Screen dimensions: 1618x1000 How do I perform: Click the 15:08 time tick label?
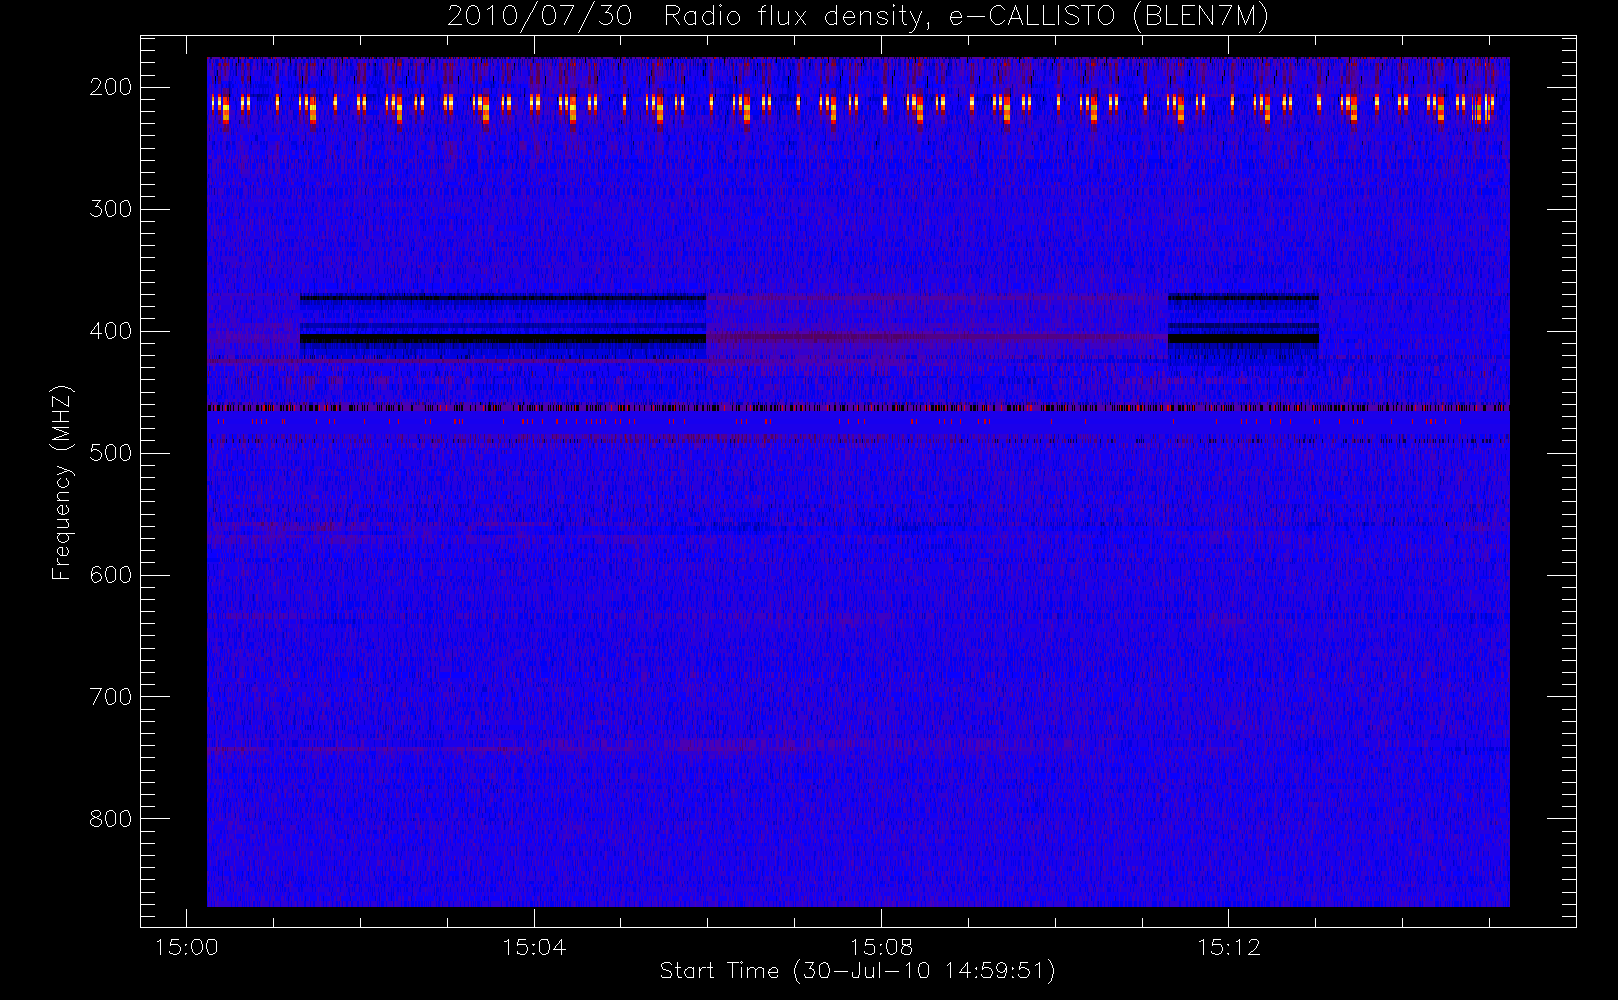881,947
